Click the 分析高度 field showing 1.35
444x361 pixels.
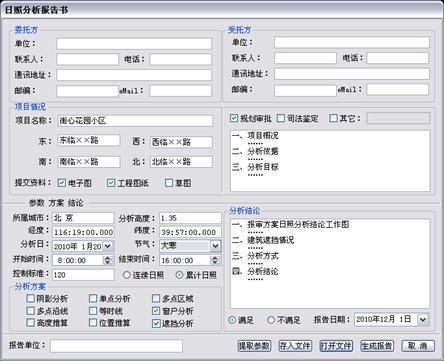[x=190, y=218]
